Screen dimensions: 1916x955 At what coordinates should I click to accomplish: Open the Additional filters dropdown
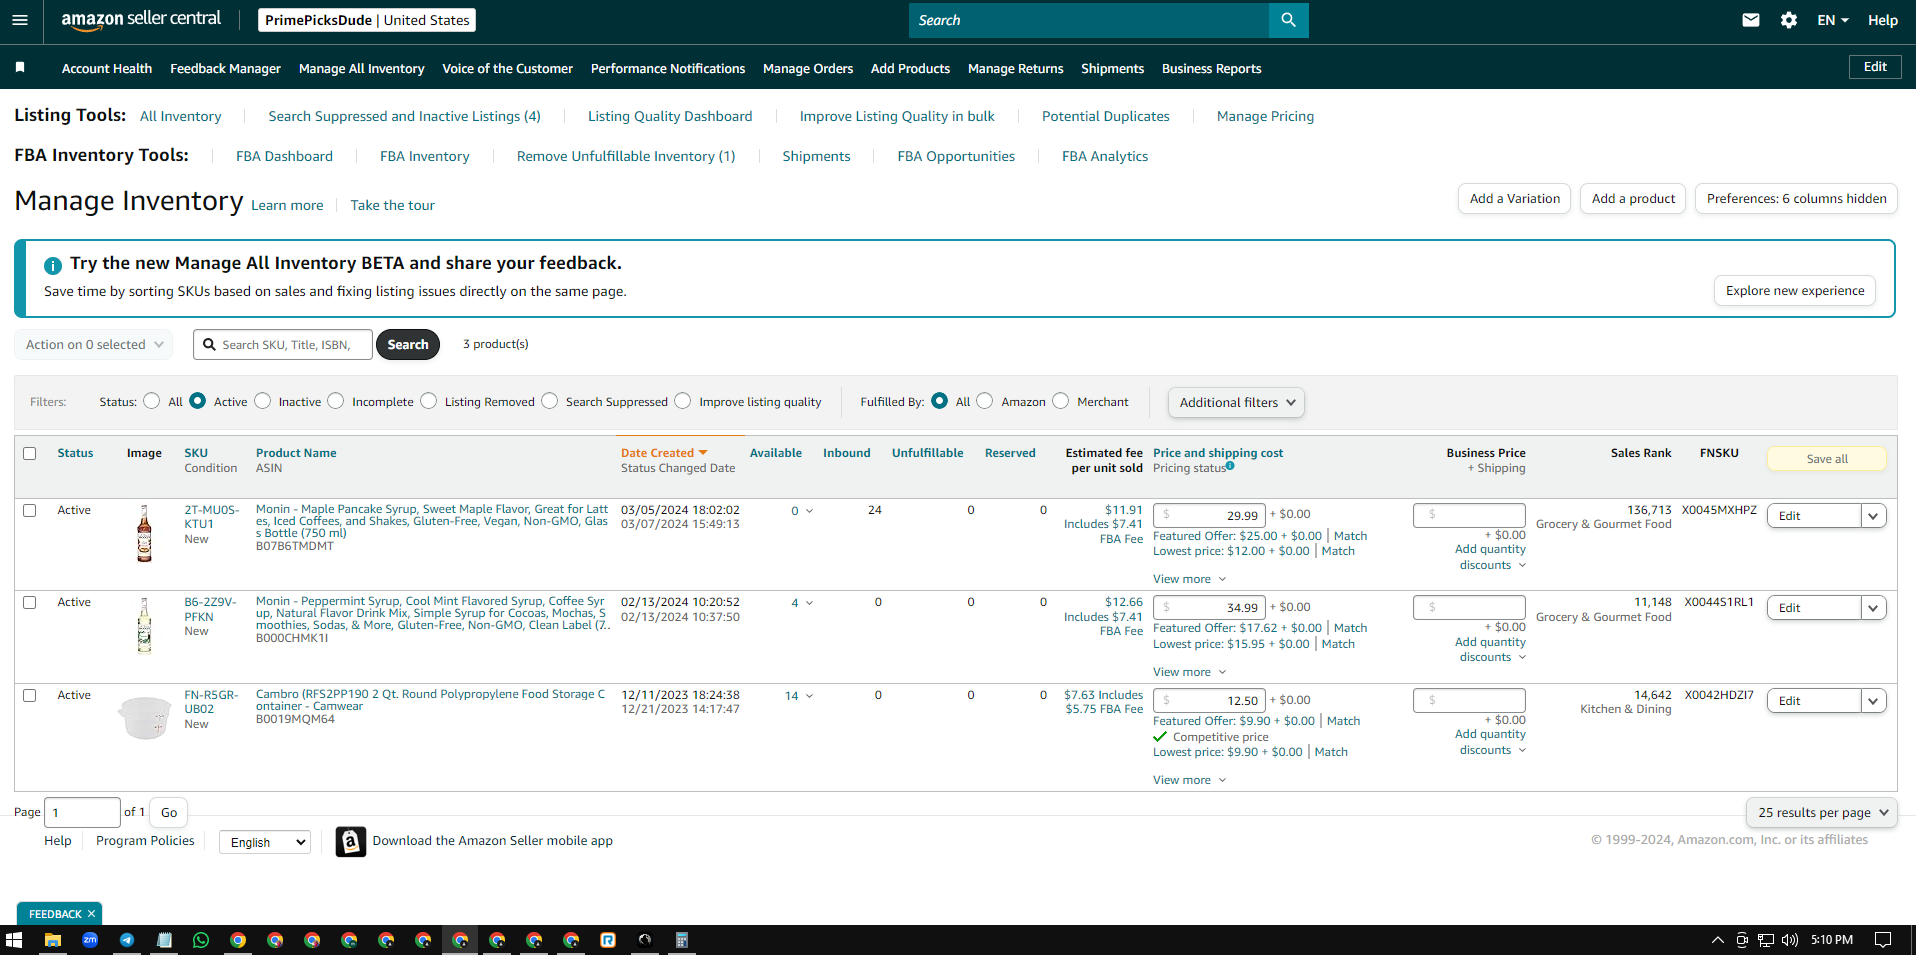[x=1236, y=402]
